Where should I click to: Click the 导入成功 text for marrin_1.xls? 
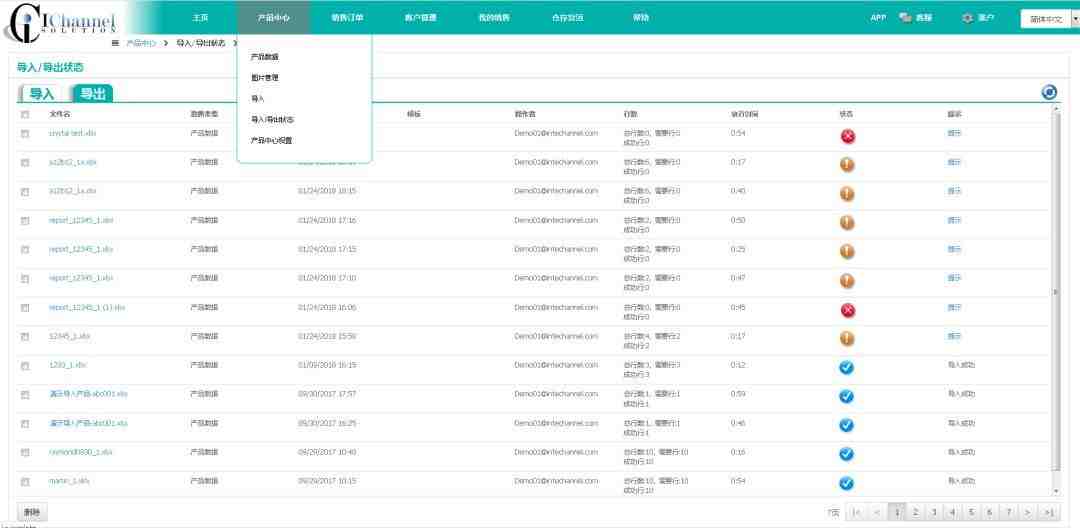tap(962, 481)
